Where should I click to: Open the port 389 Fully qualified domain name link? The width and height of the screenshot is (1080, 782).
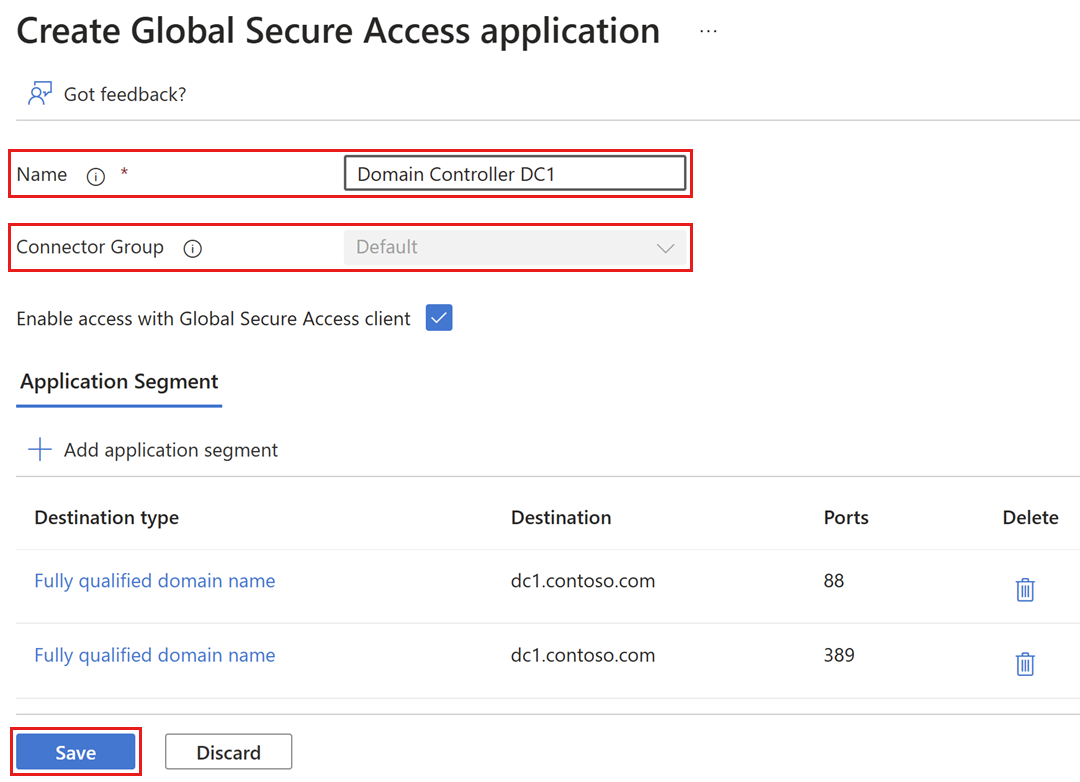155,655
